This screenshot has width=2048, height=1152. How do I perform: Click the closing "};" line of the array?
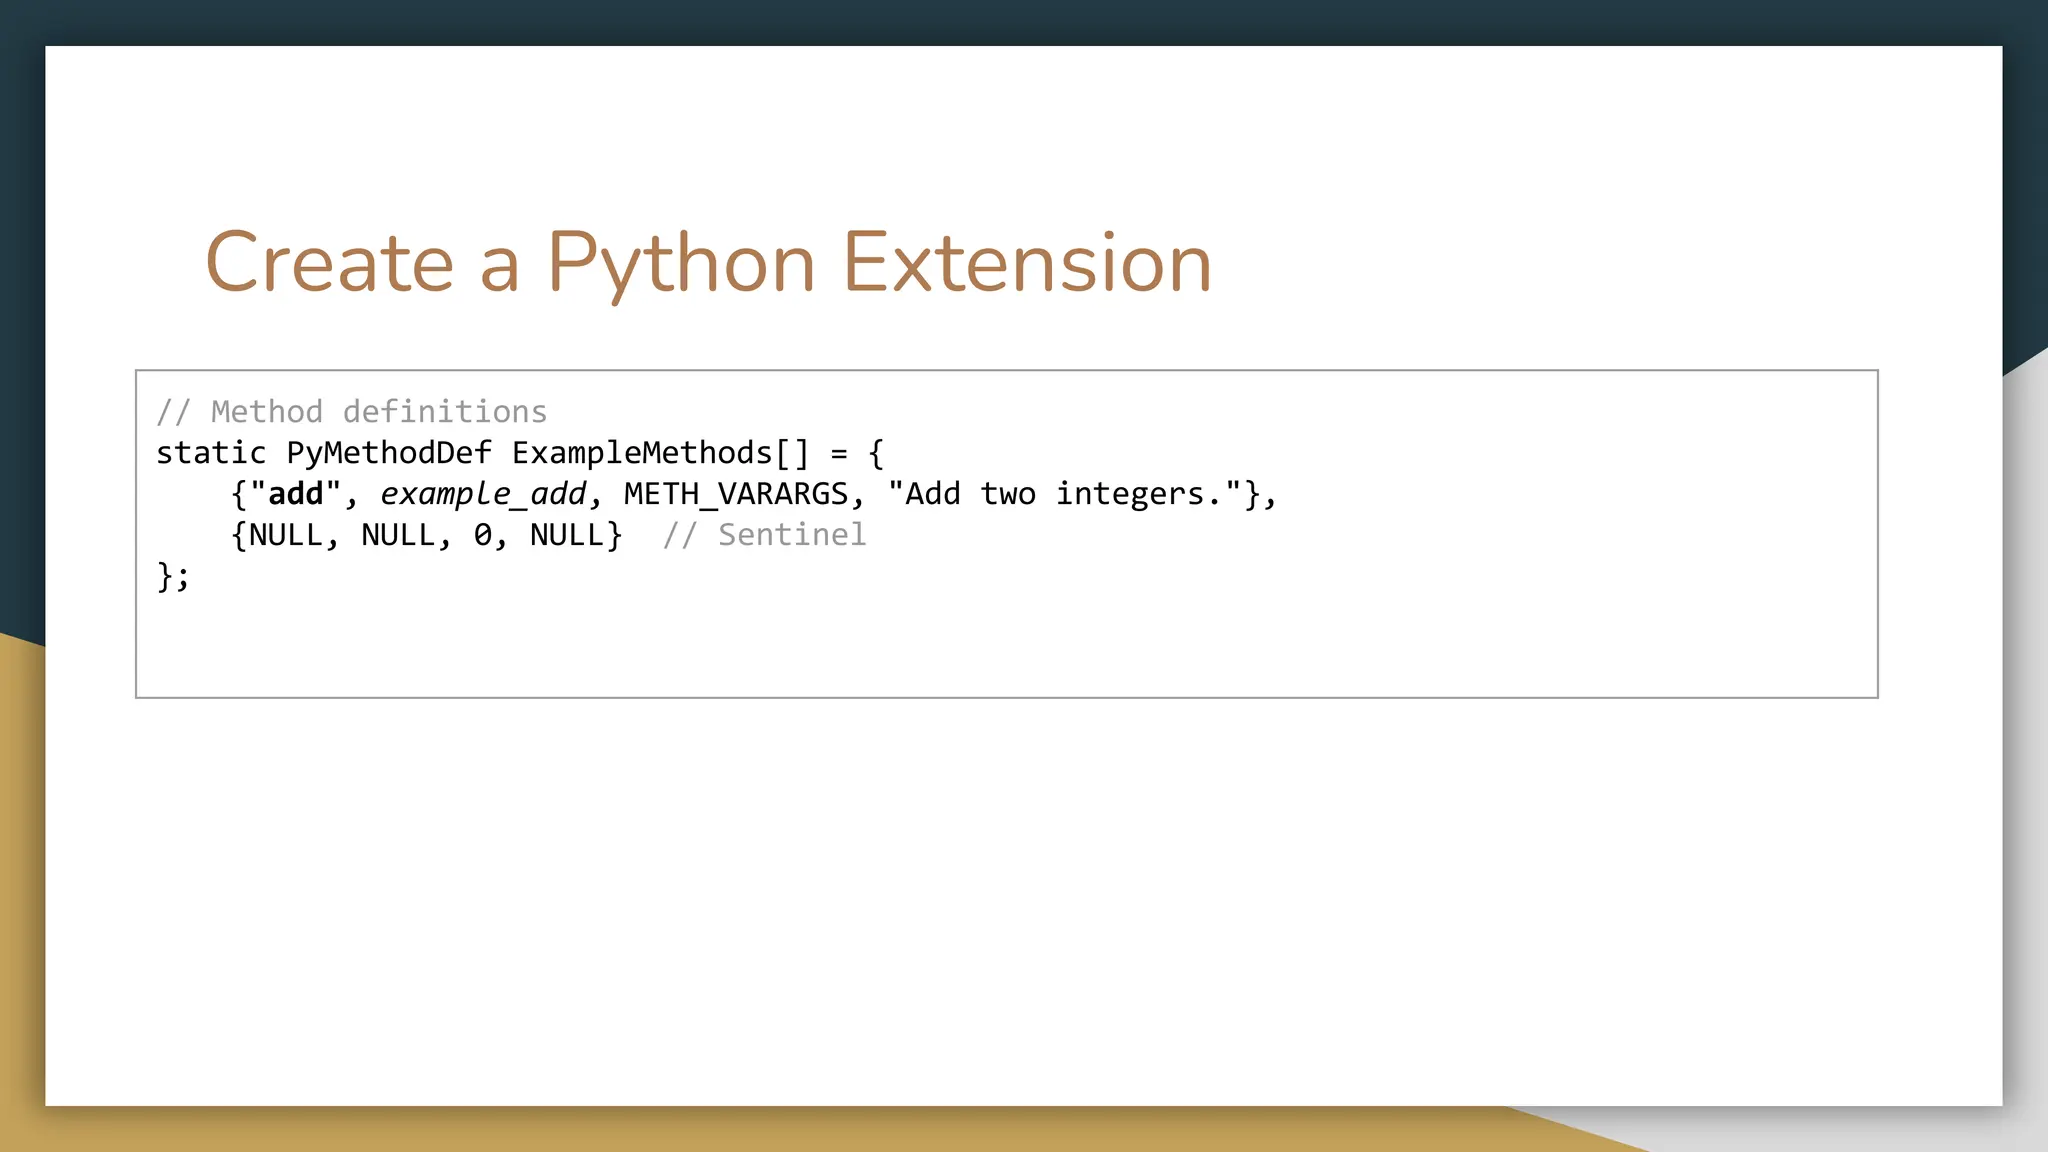173,577
